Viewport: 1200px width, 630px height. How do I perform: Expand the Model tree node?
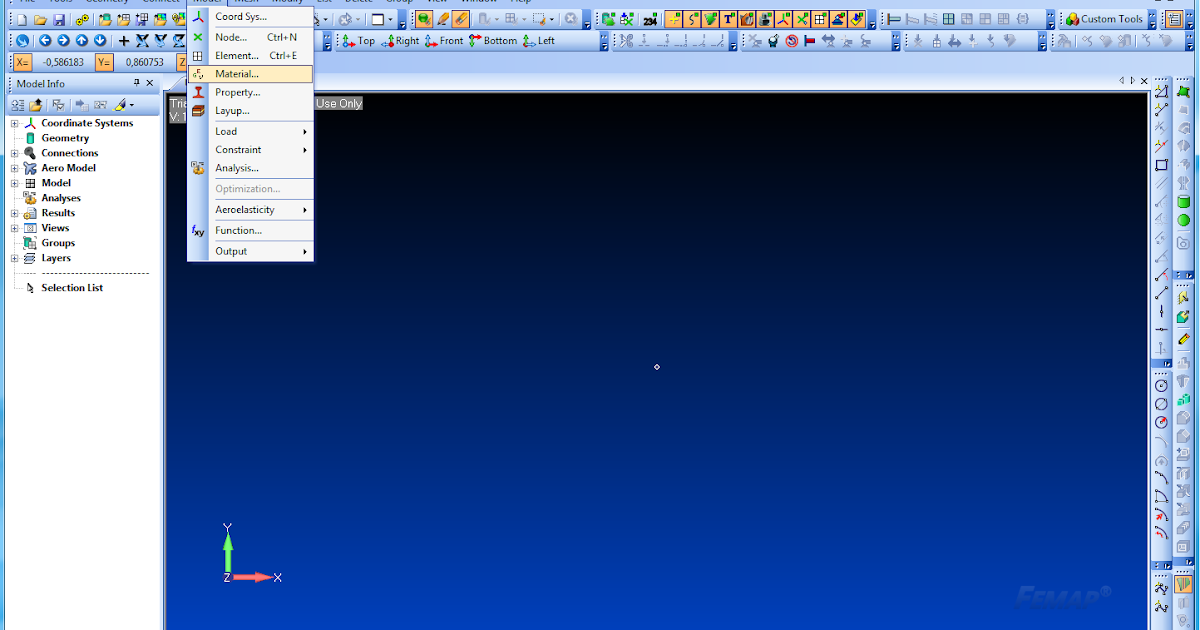13,182
